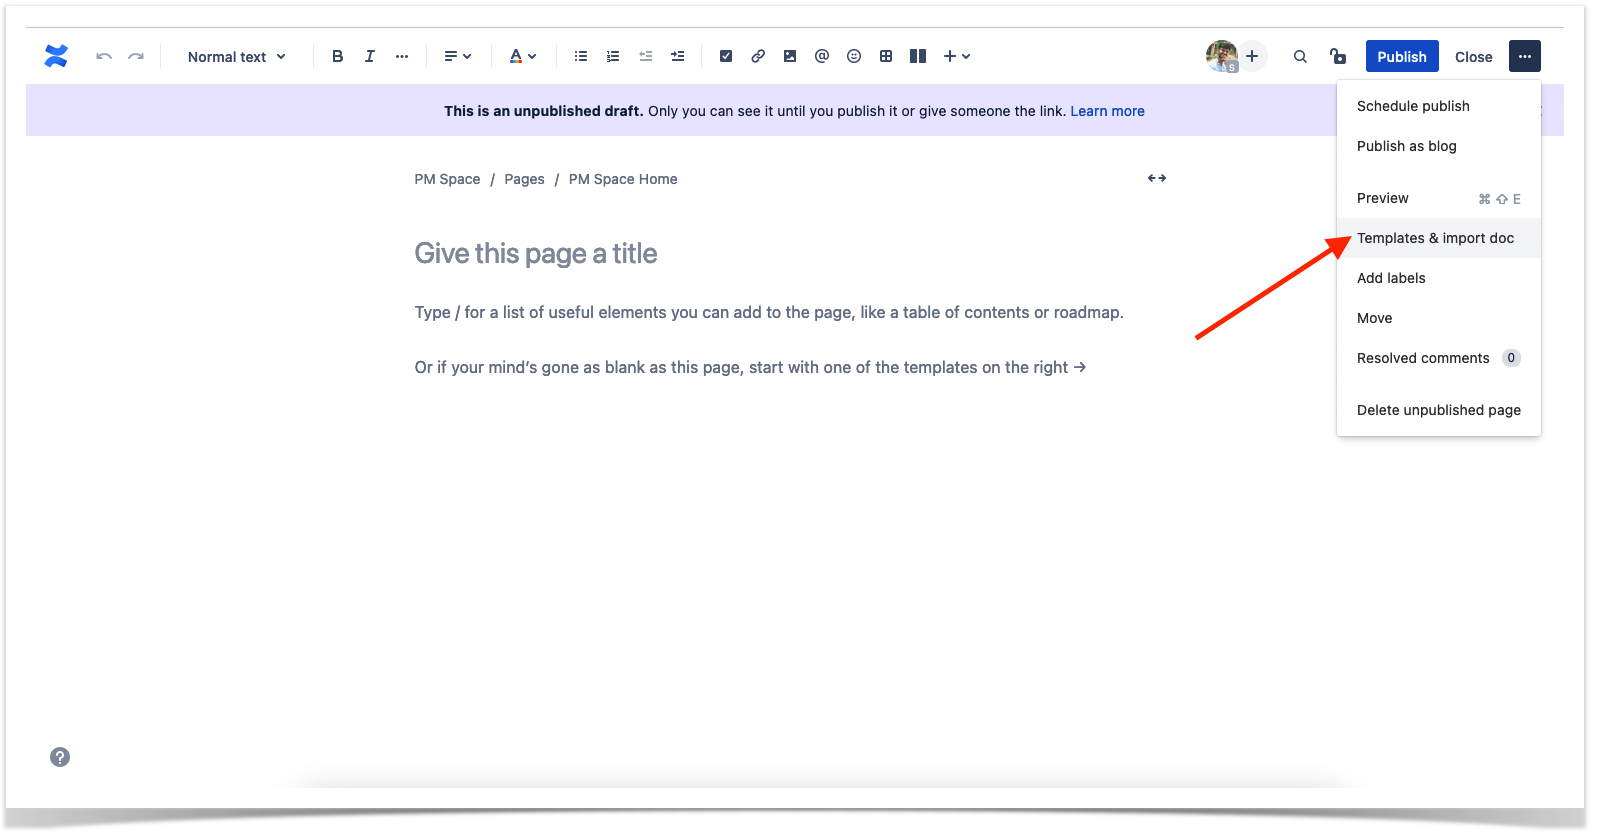Go to Pages breadcrumb
The height and width of the screenshot is (837, 1598).
[524, 179]
